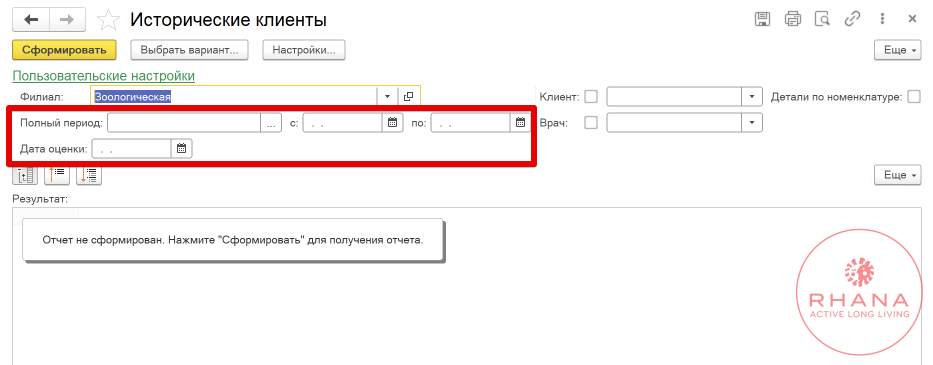Click the Дата оценки date field
This screenshot has width=933, height=365.
132,149
